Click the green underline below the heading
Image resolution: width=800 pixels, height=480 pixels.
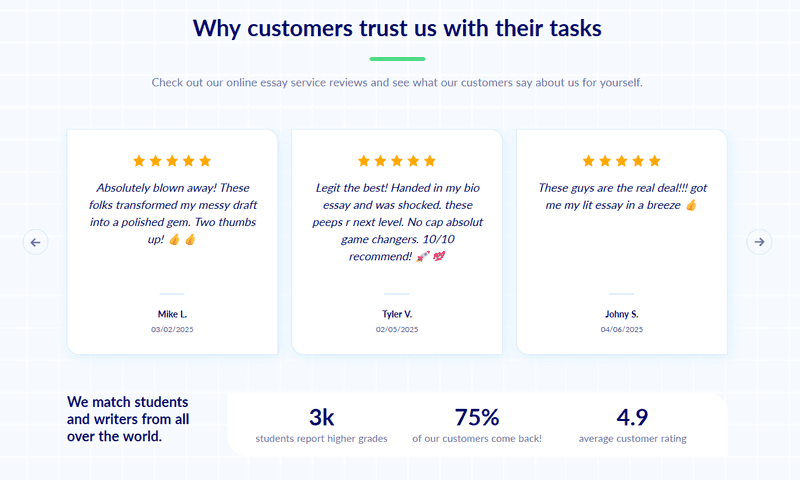pyautogui.click(x=397, y=59)
